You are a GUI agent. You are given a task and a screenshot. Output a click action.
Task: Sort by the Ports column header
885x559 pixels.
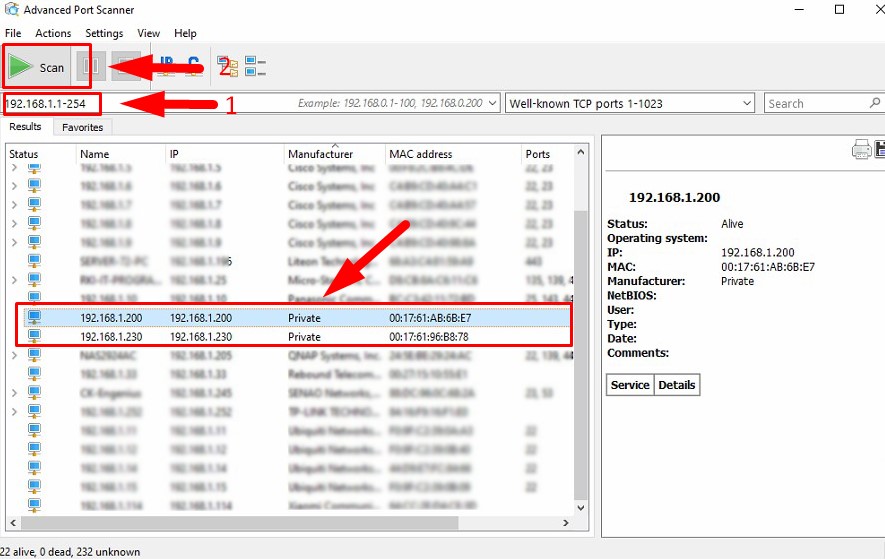coord(546,154)
